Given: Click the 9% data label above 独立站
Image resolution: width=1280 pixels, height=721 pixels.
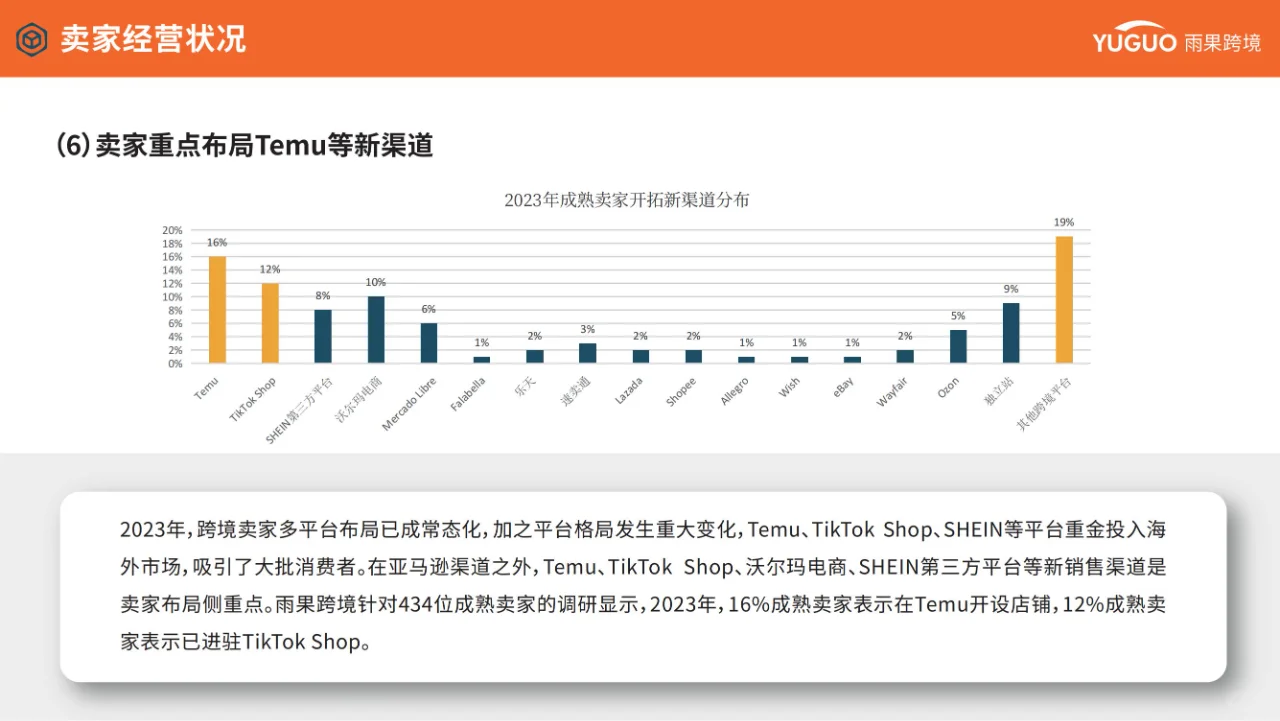Looking at the screenshot, I should 1012,289.
